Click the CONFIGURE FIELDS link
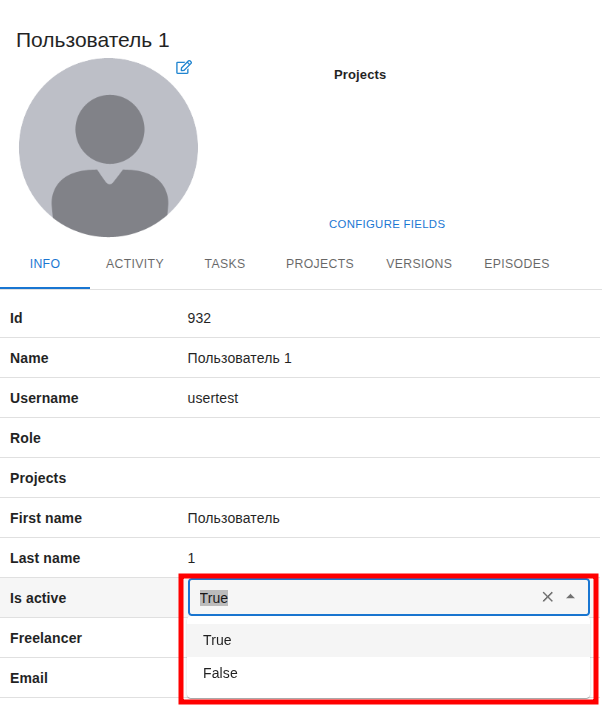 [x=387, y=224]
